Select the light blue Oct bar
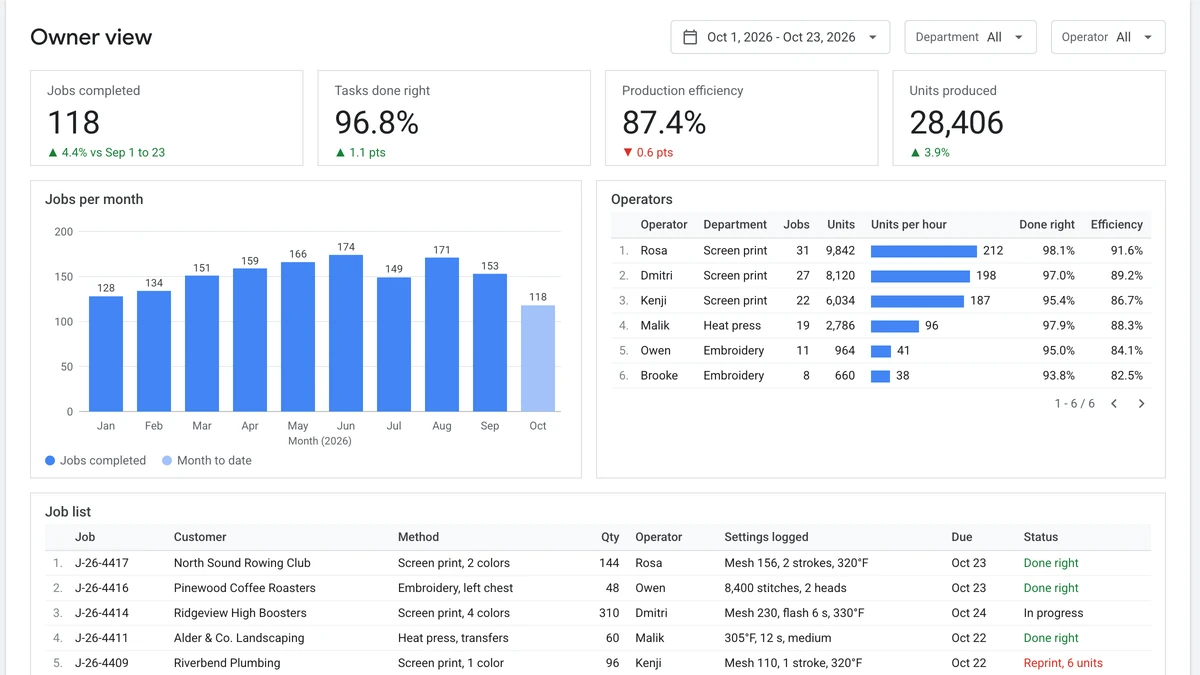 (x=538, y=359)
